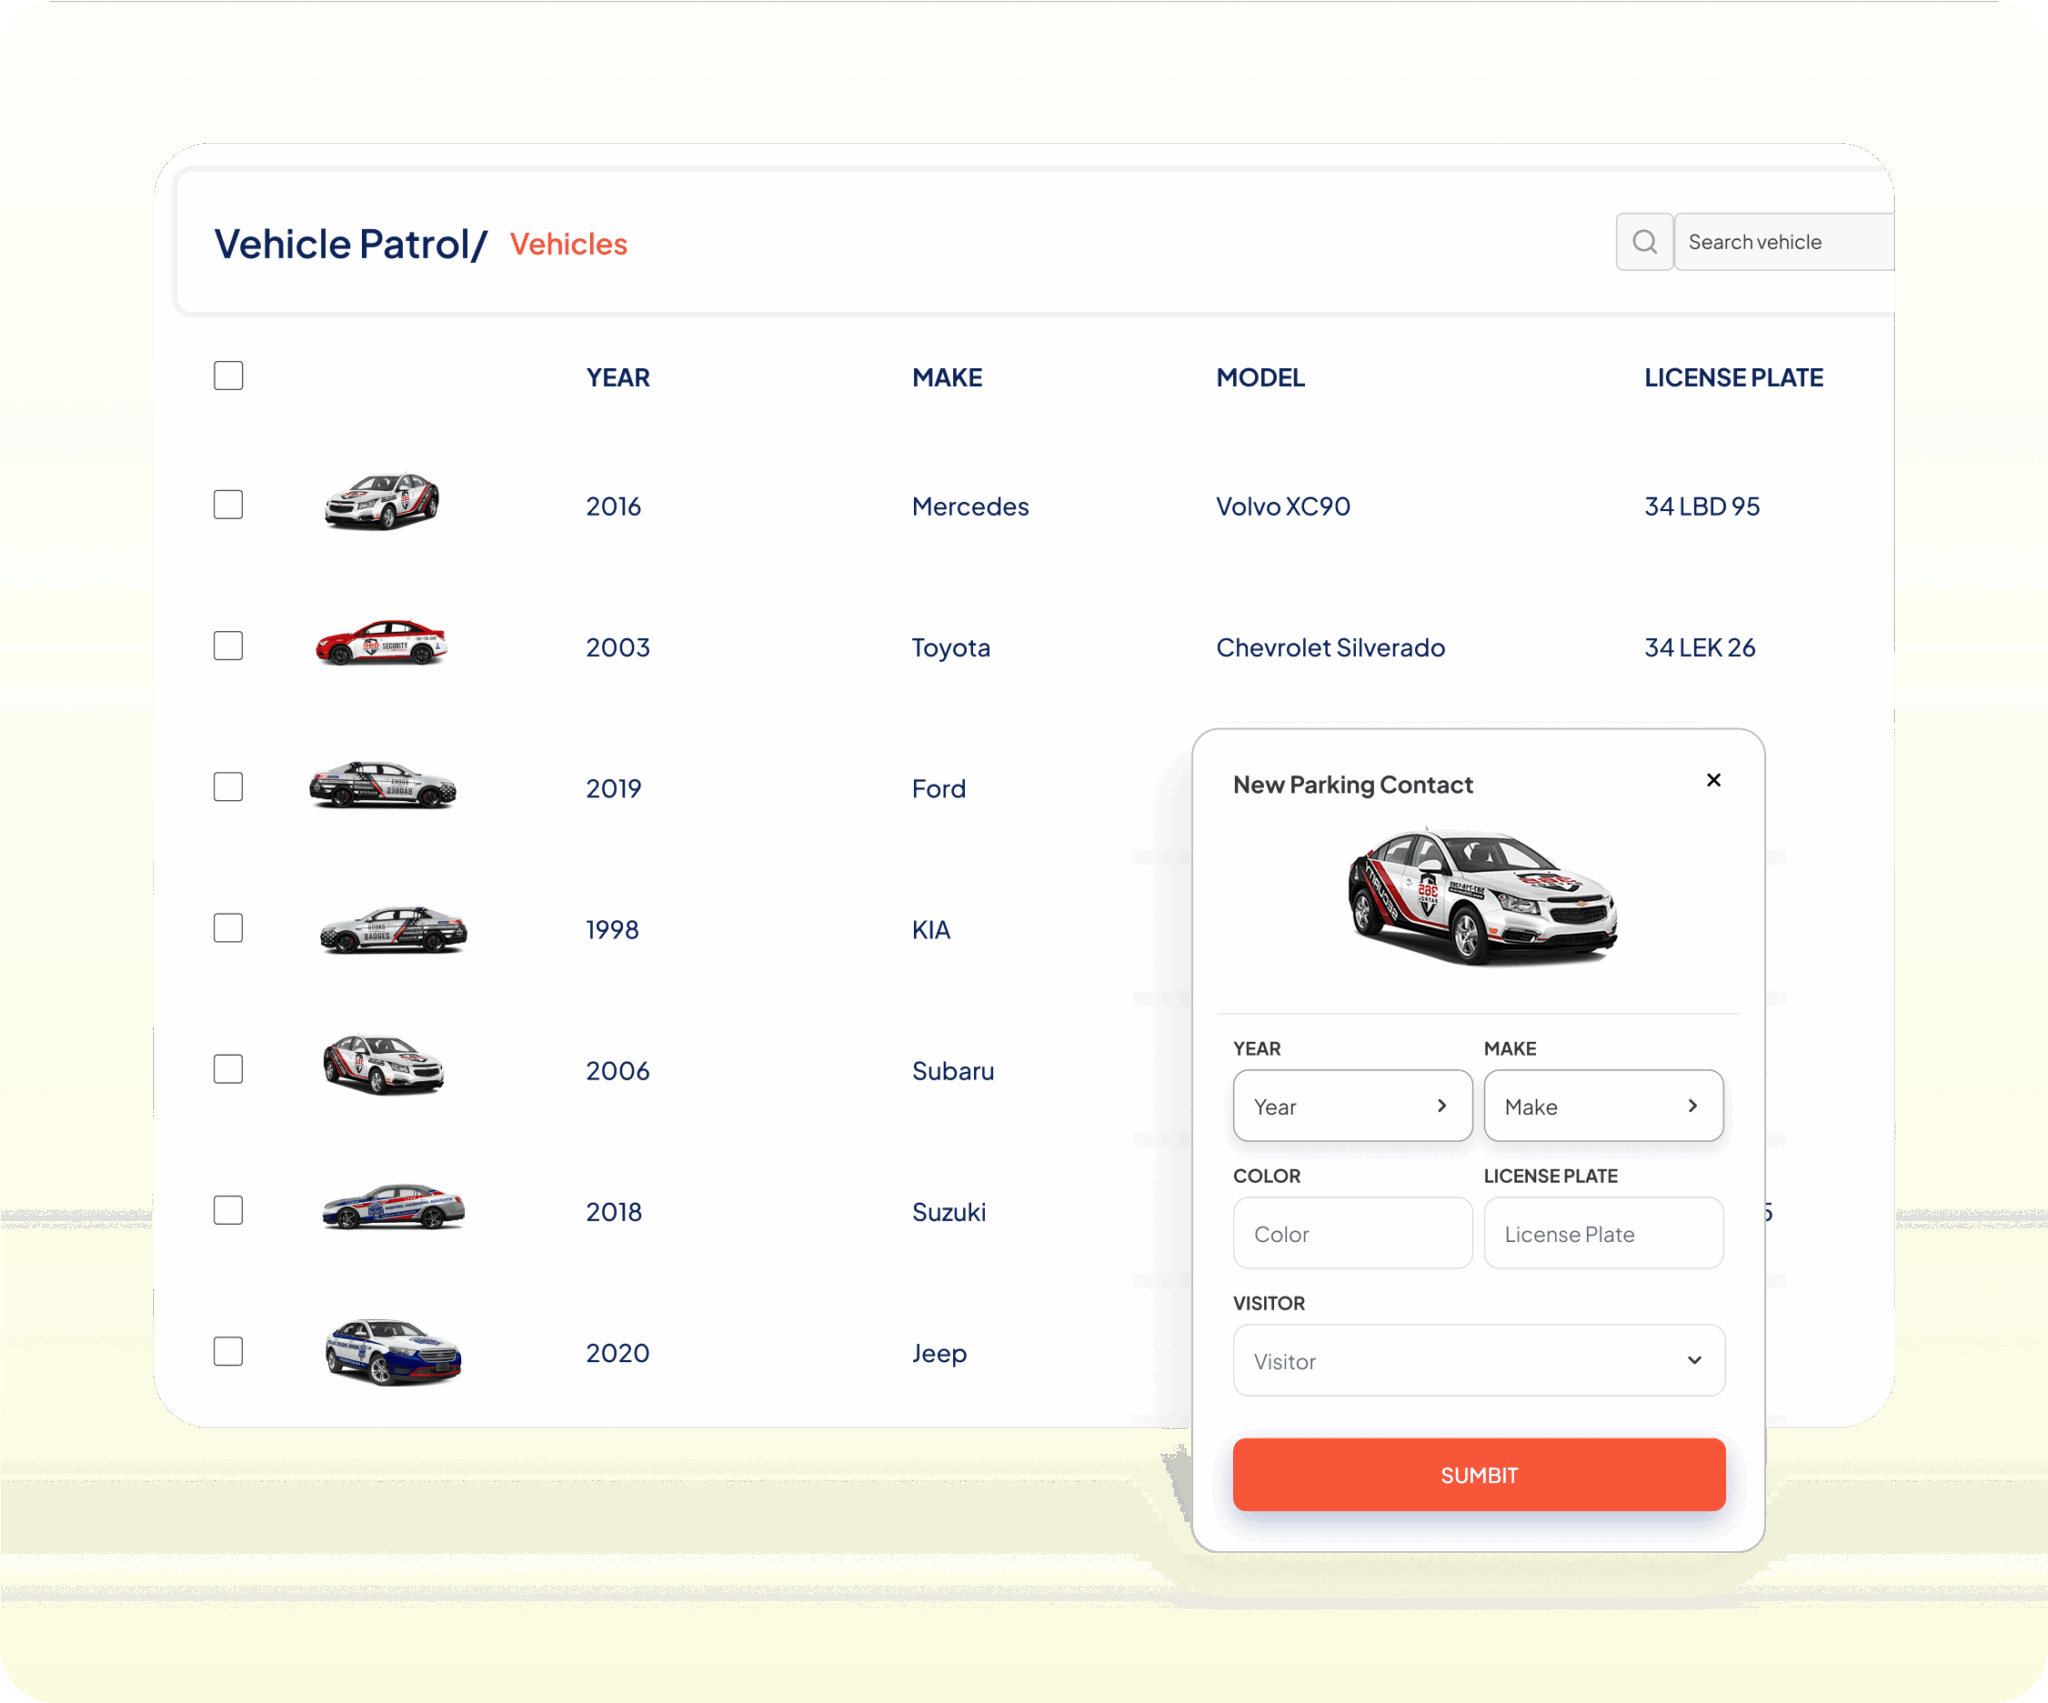
Task: Click the car image in dialog
Action: pyautogui.click(x=1482, y=896)
